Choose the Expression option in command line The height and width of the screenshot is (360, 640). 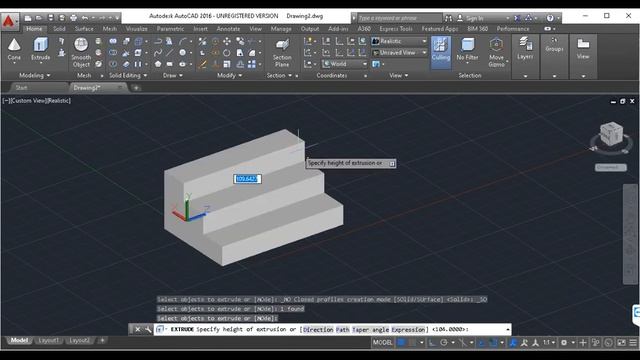tap(408, 329)
